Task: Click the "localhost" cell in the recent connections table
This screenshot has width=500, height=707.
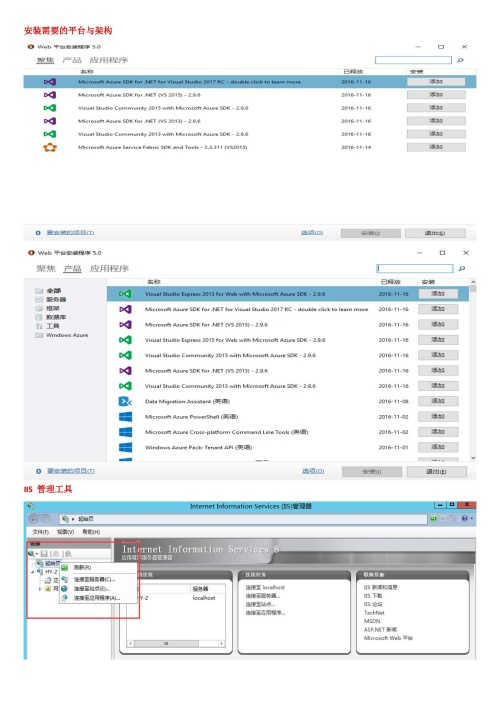Action: pos(204,598)
